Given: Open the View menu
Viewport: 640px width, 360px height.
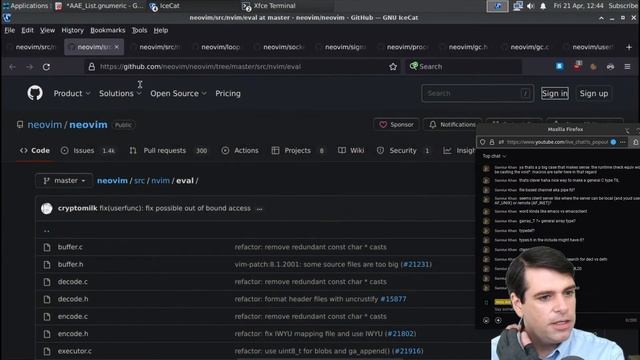Looking at the screenshot, I should tap(47, 30).
